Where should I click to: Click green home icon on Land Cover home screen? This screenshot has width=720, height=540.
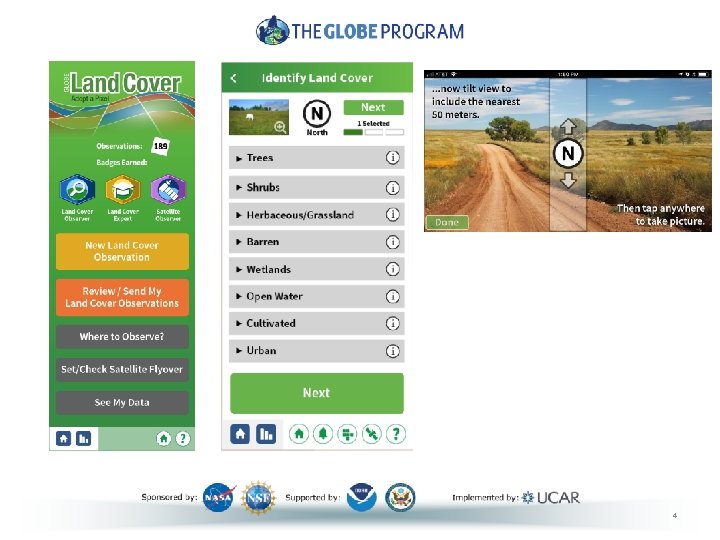click(163, 439)
